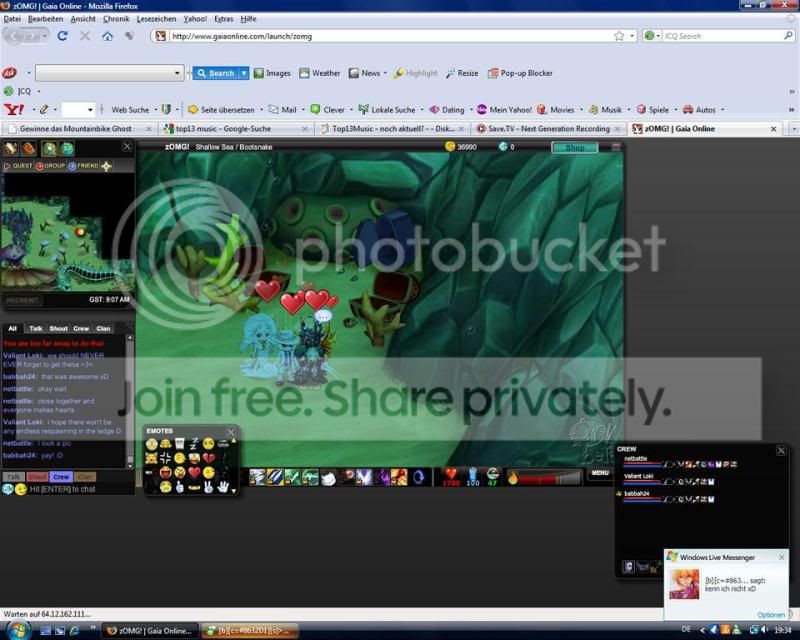Screen dimensions: 800x640
Task: Click the Ask logo in toolbar
Action: pyautogui.click(x=10, y=73)
